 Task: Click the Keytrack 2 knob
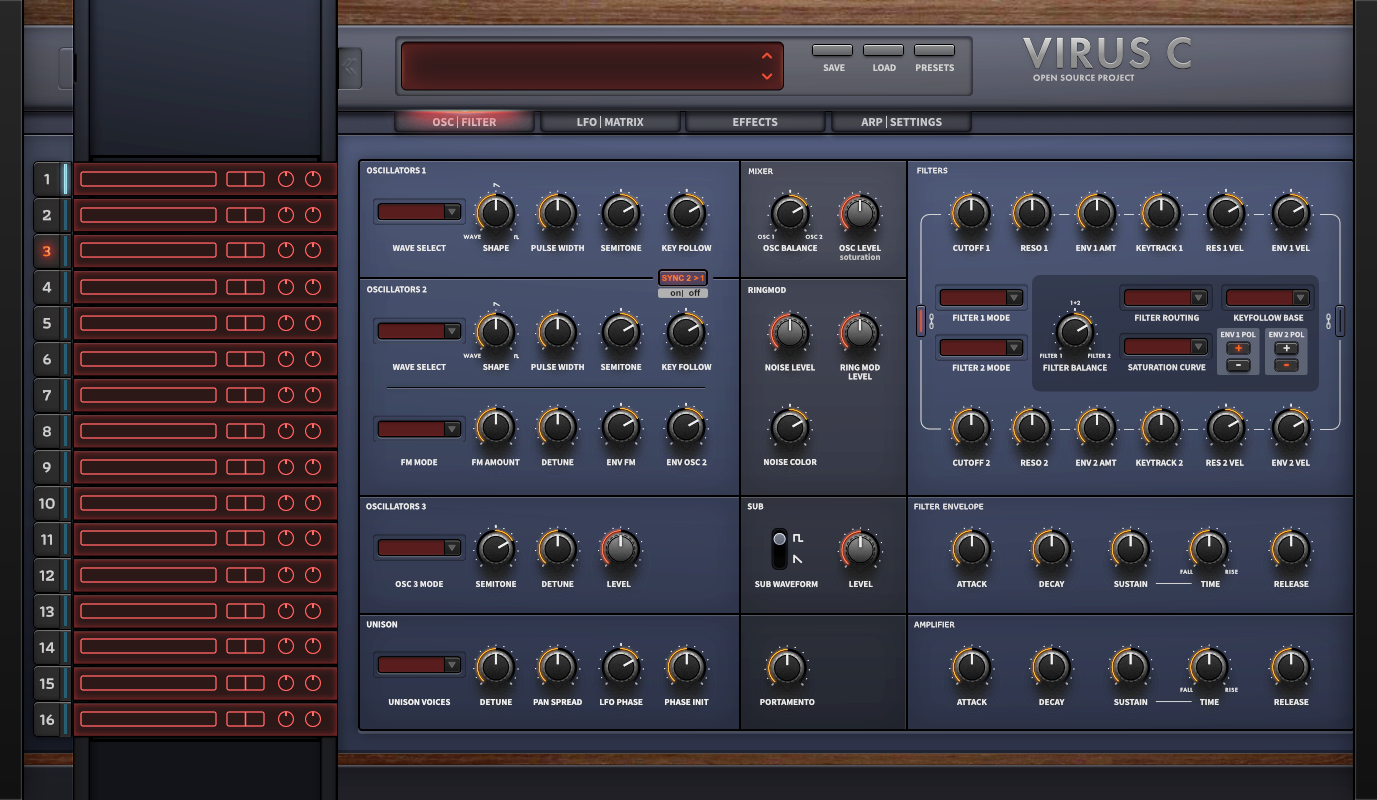click(1160, 428)
